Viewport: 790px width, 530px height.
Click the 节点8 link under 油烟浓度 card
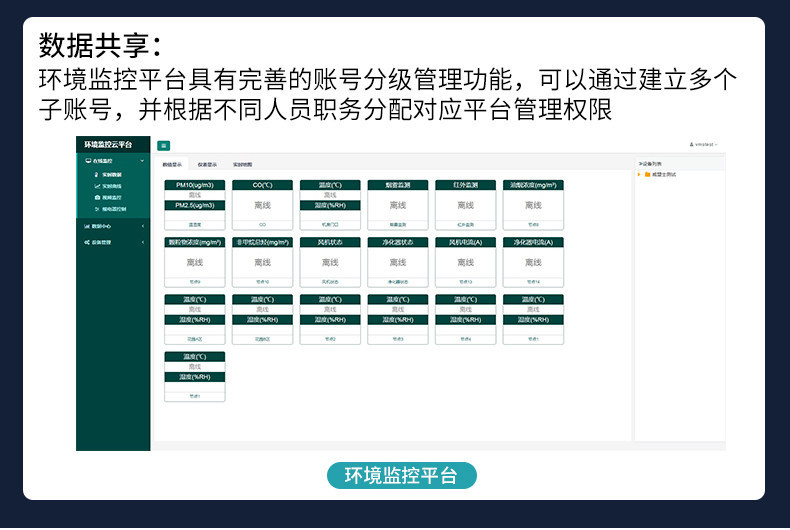(x=533, y=225)
